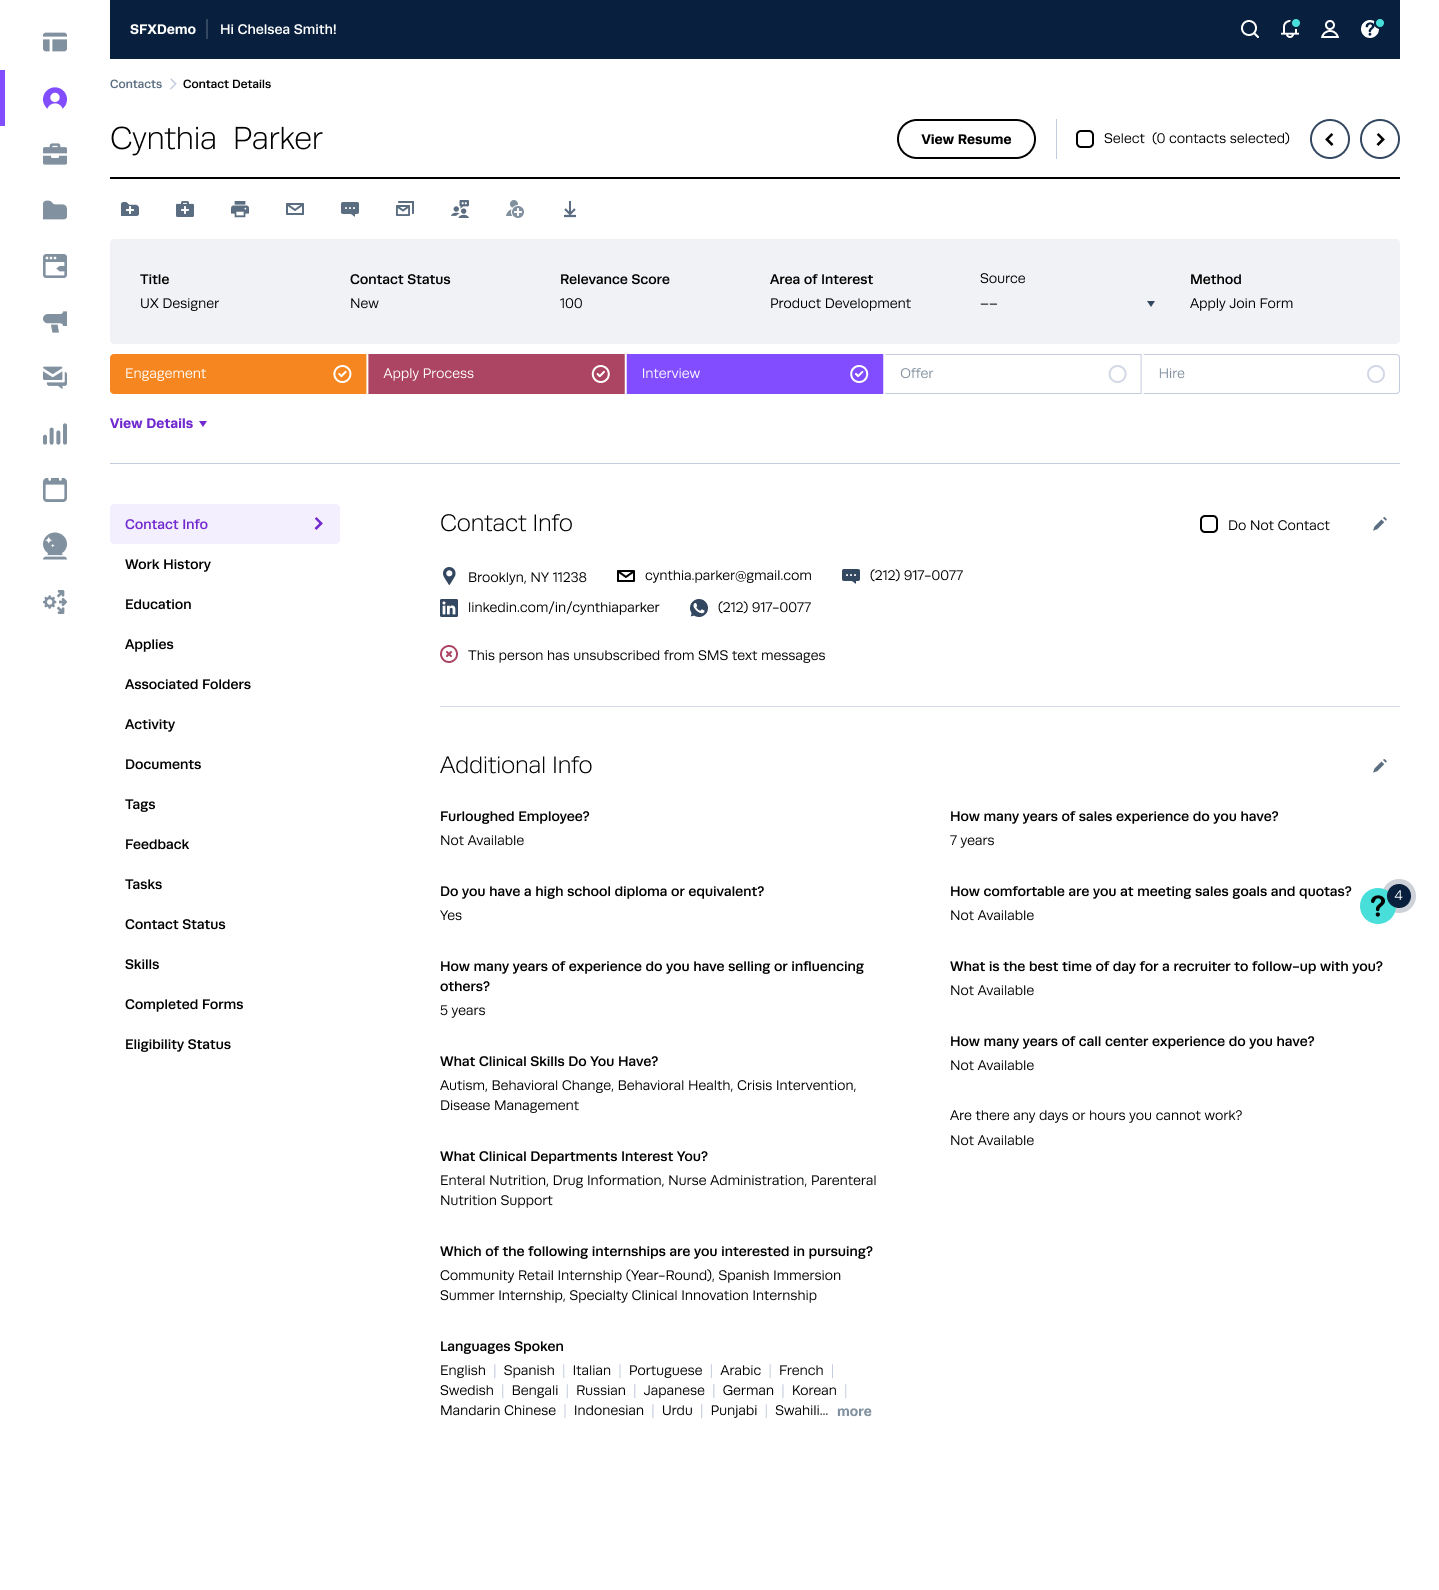Screen dimensions: 1439x1590
Task: Open the briefcase icon in left sidebar
Action: 55,154
